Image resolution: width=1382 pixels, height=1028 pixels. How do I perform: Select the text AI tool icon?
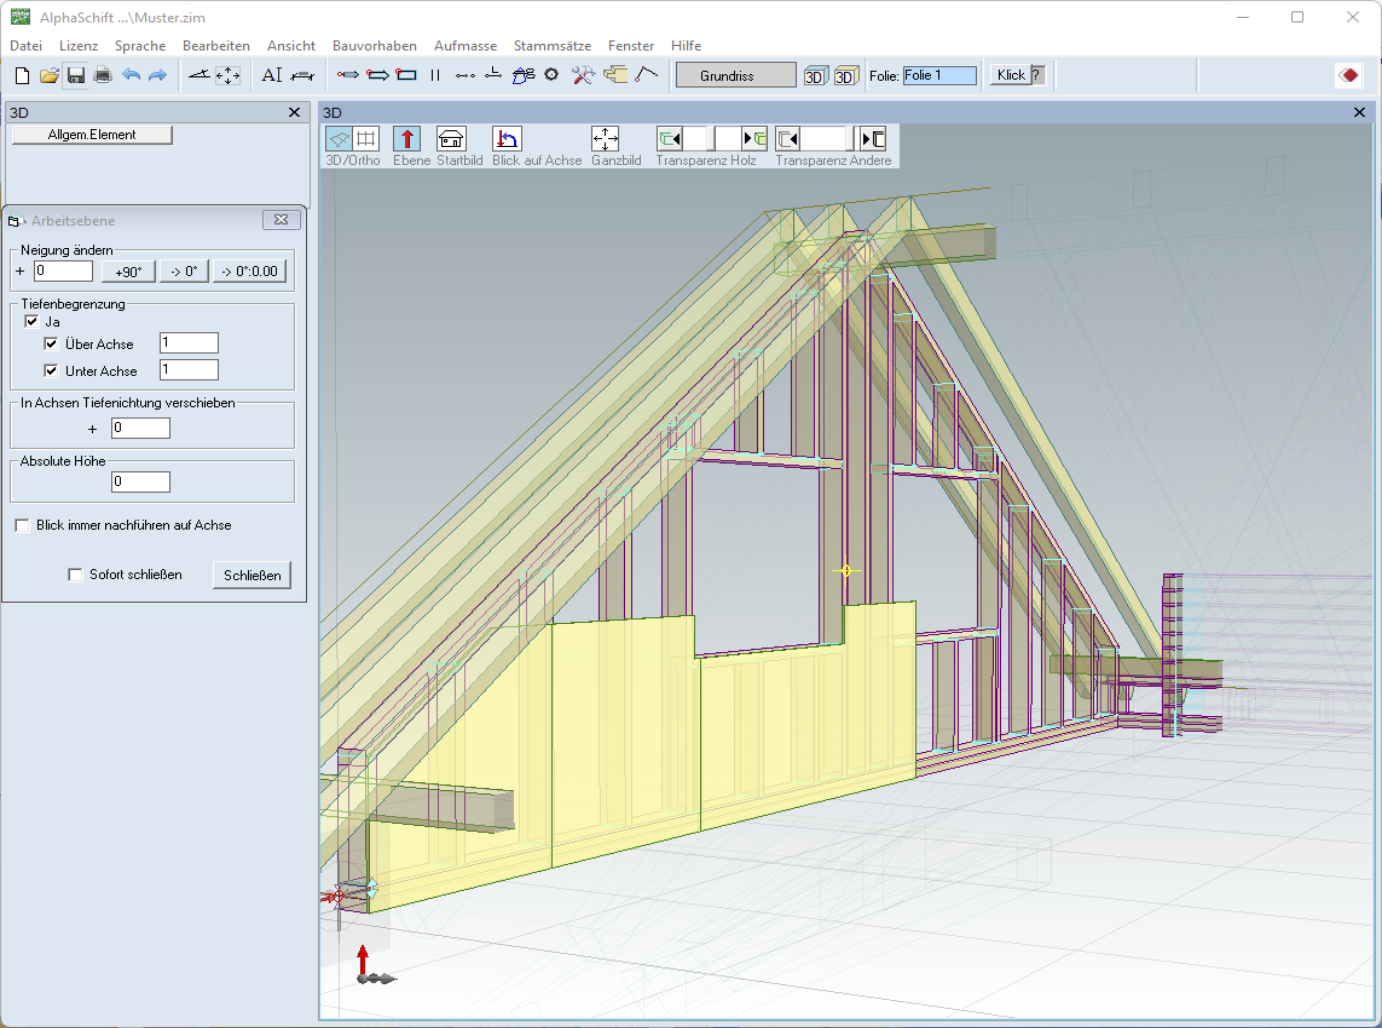tap(272, 75)
